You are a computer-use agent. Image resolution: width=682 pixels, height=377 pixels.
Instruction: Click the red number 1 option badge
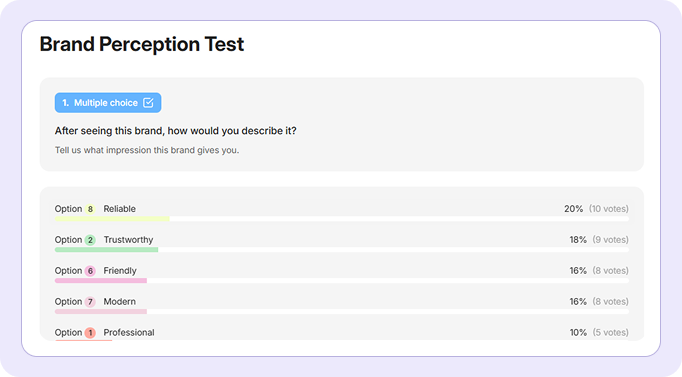pyautogui.click(x=90, y=333)
